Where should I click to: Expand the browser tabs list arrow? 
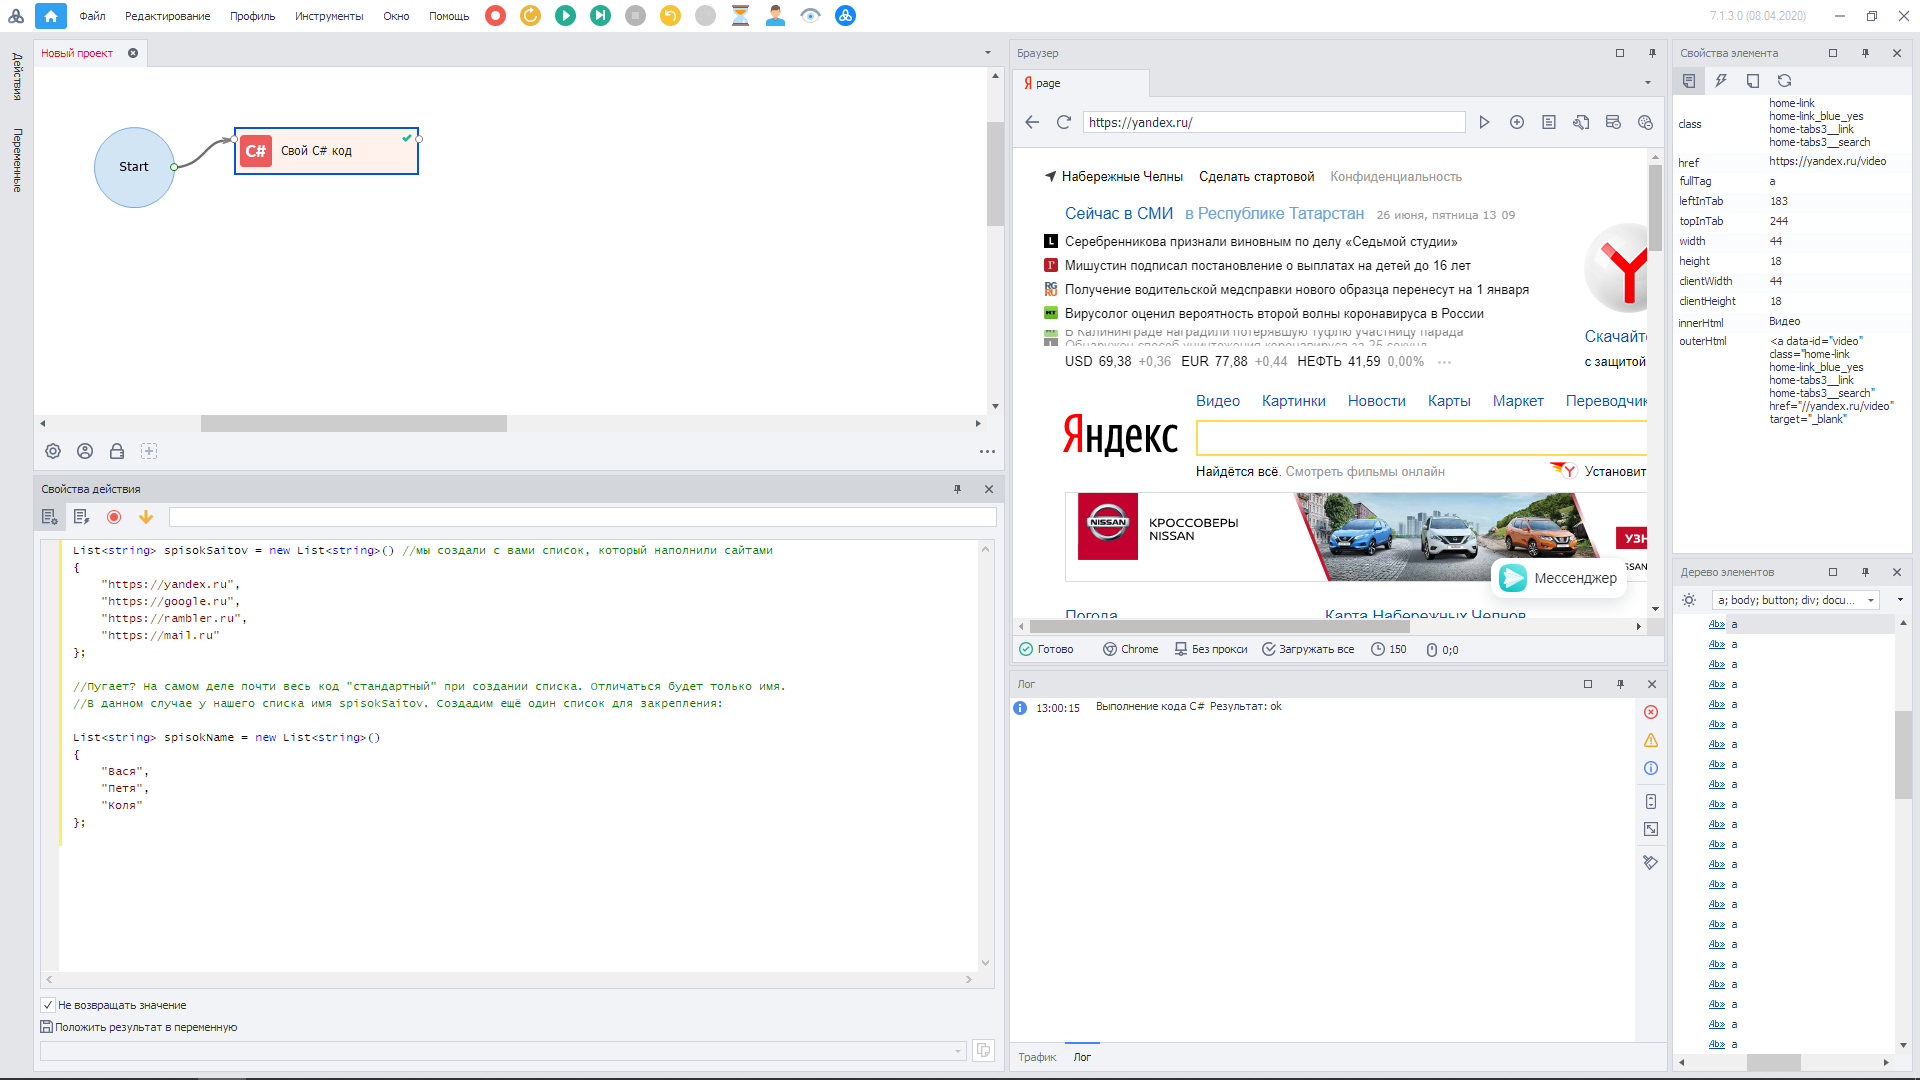(x=1648, y=83)
